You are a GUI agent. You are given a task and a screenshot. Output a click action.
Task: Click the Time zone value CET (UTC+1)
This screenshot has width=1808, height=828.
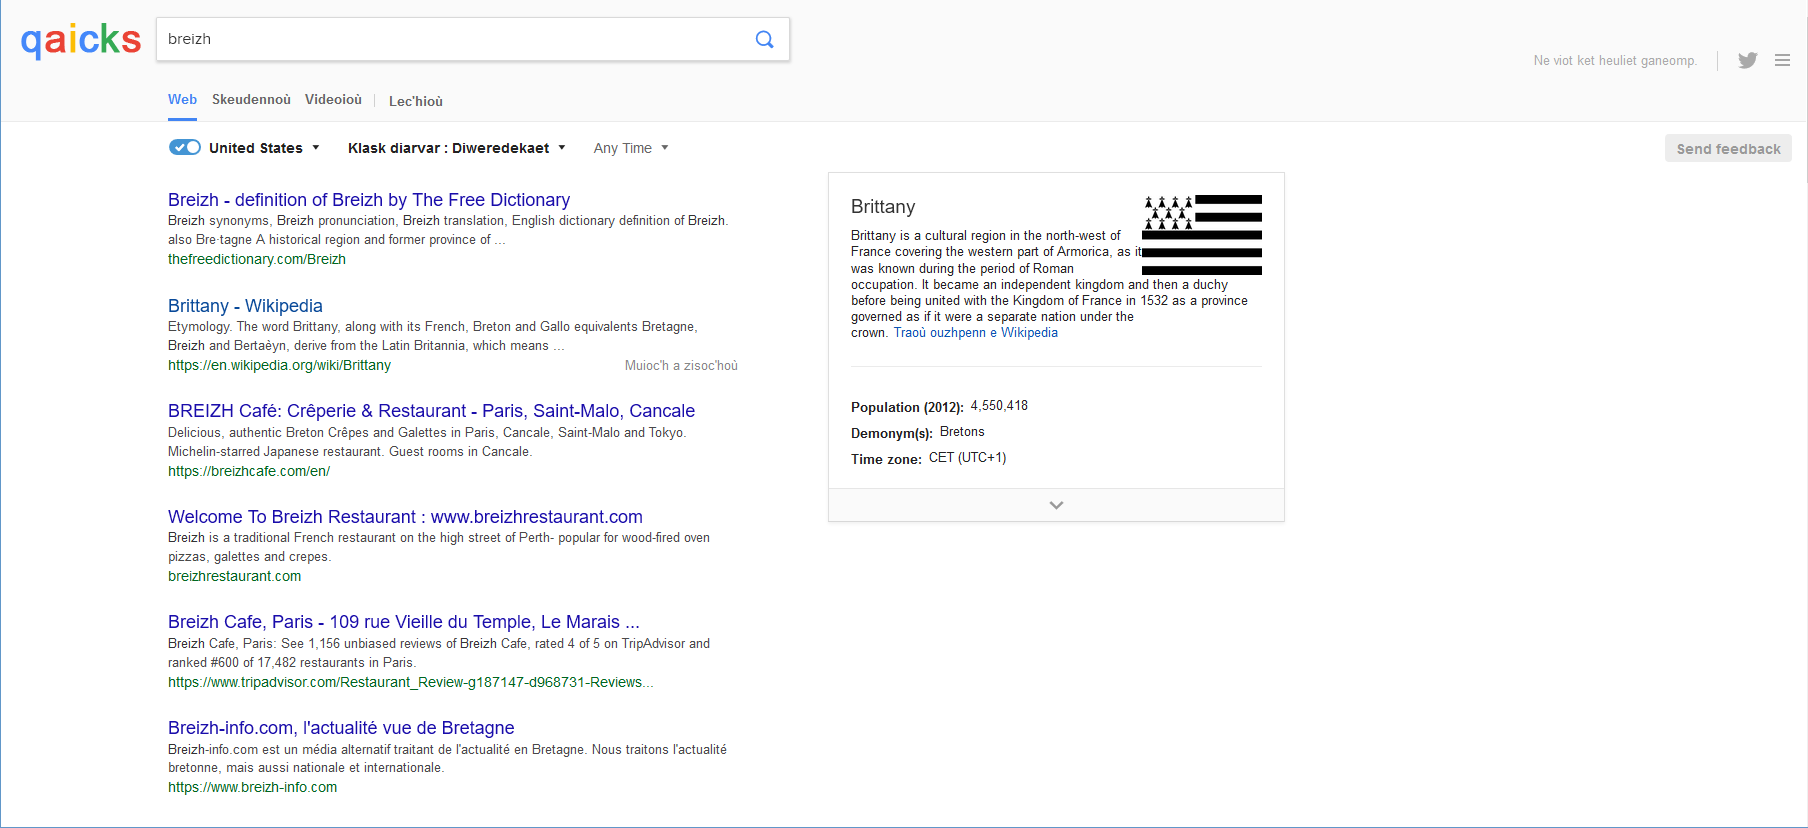[x=967, y=458]
